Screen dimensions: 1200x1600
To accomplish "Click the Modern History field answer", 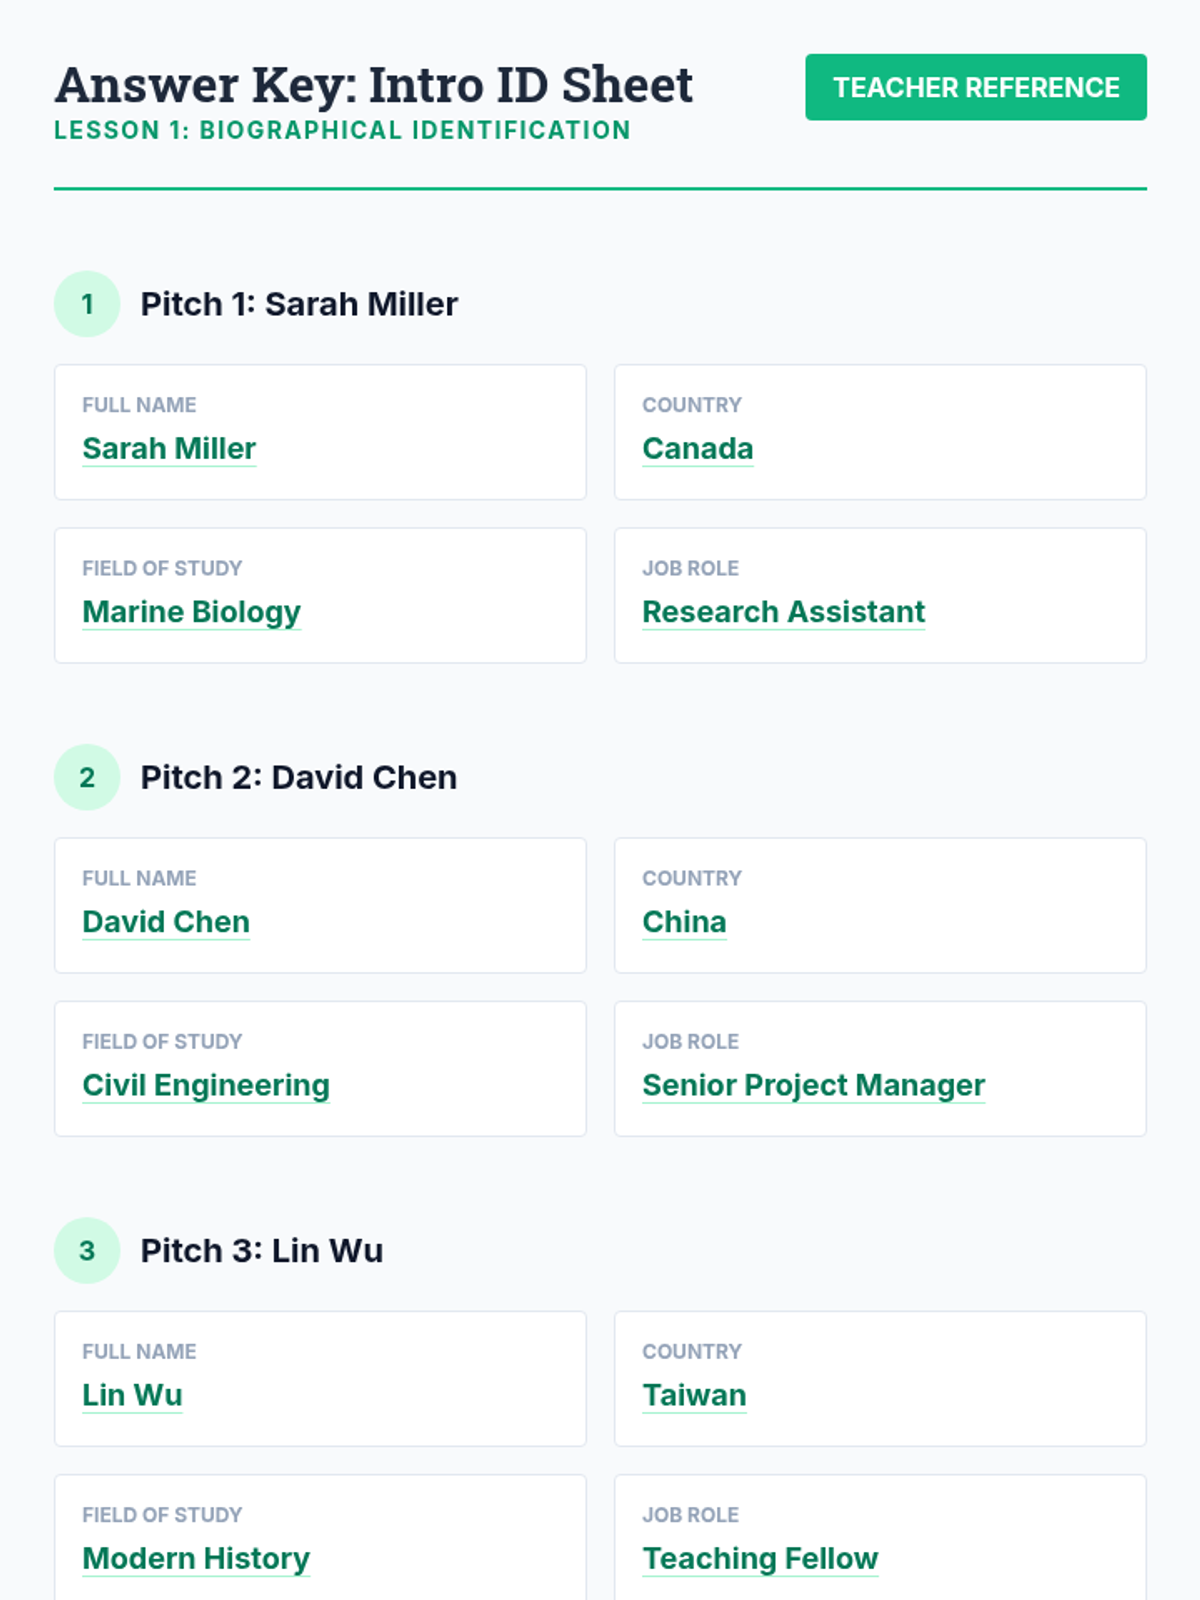I will (x=196, y=1558).
